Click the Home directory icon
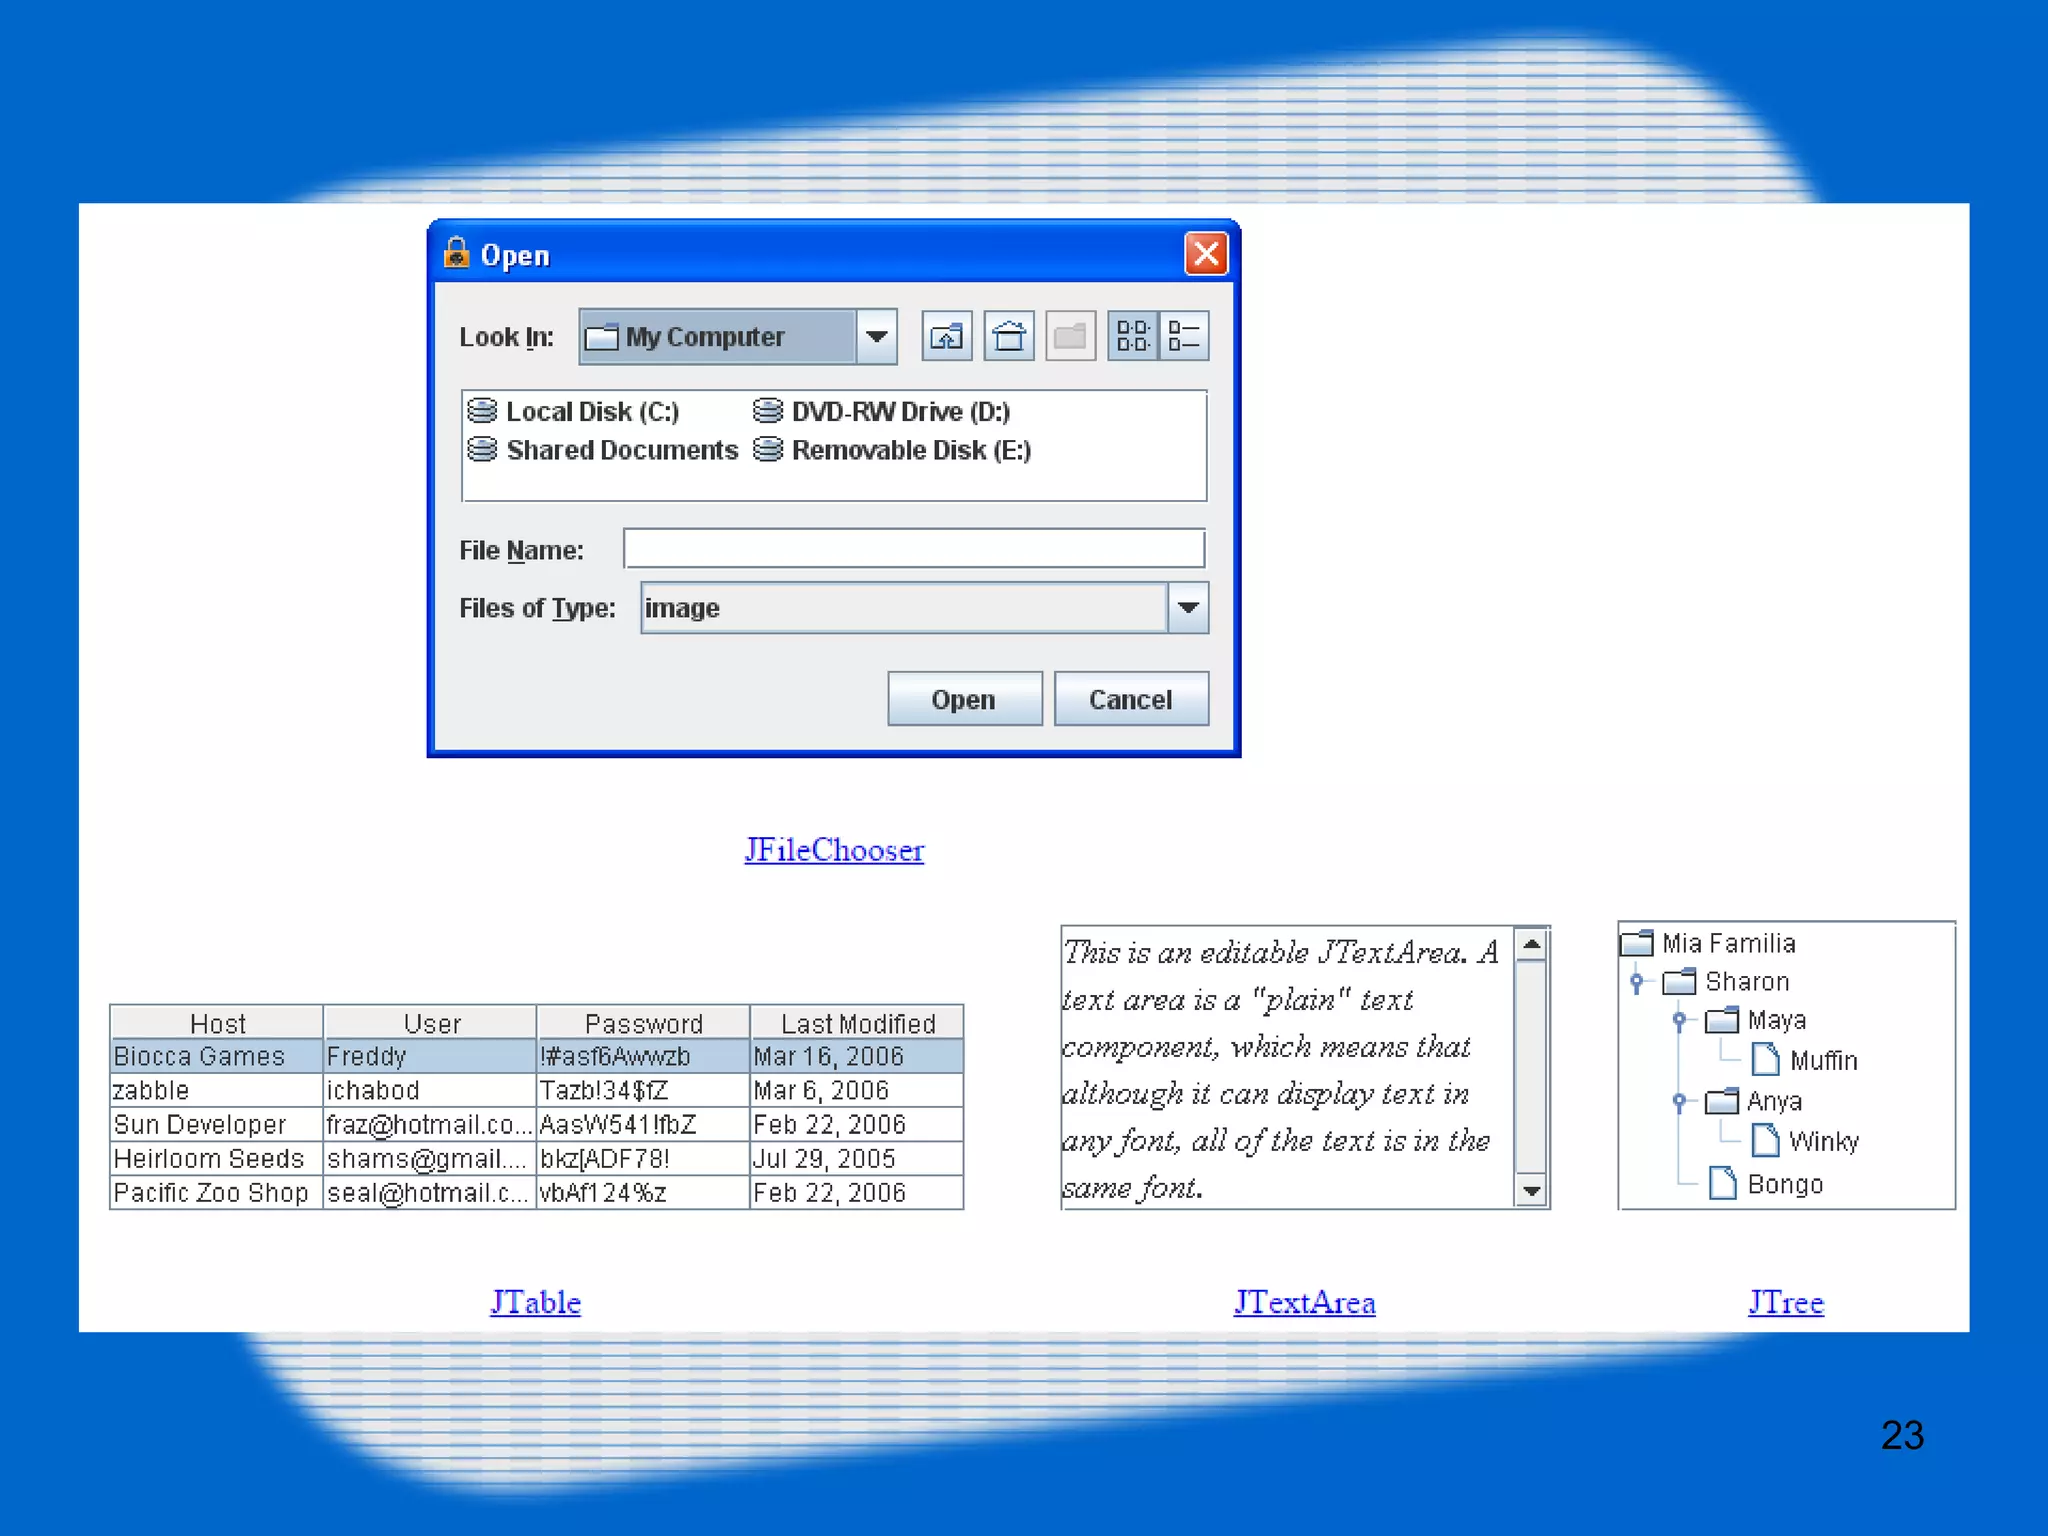 click(1008, 336)
